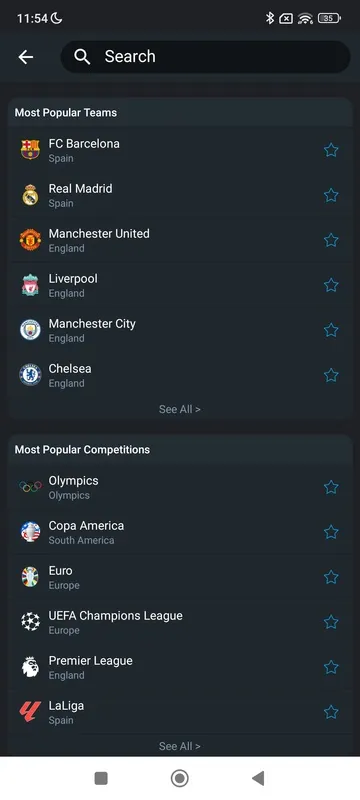The width and height of the screenshot is (360, 800).
Task: Tap the LaLiga red logo
Action: [x=30, y=712]
